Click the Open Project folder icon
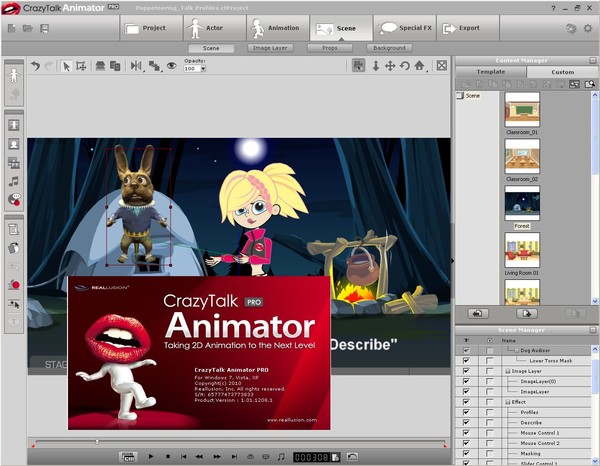The image size is (600, 466). (28, 28)
